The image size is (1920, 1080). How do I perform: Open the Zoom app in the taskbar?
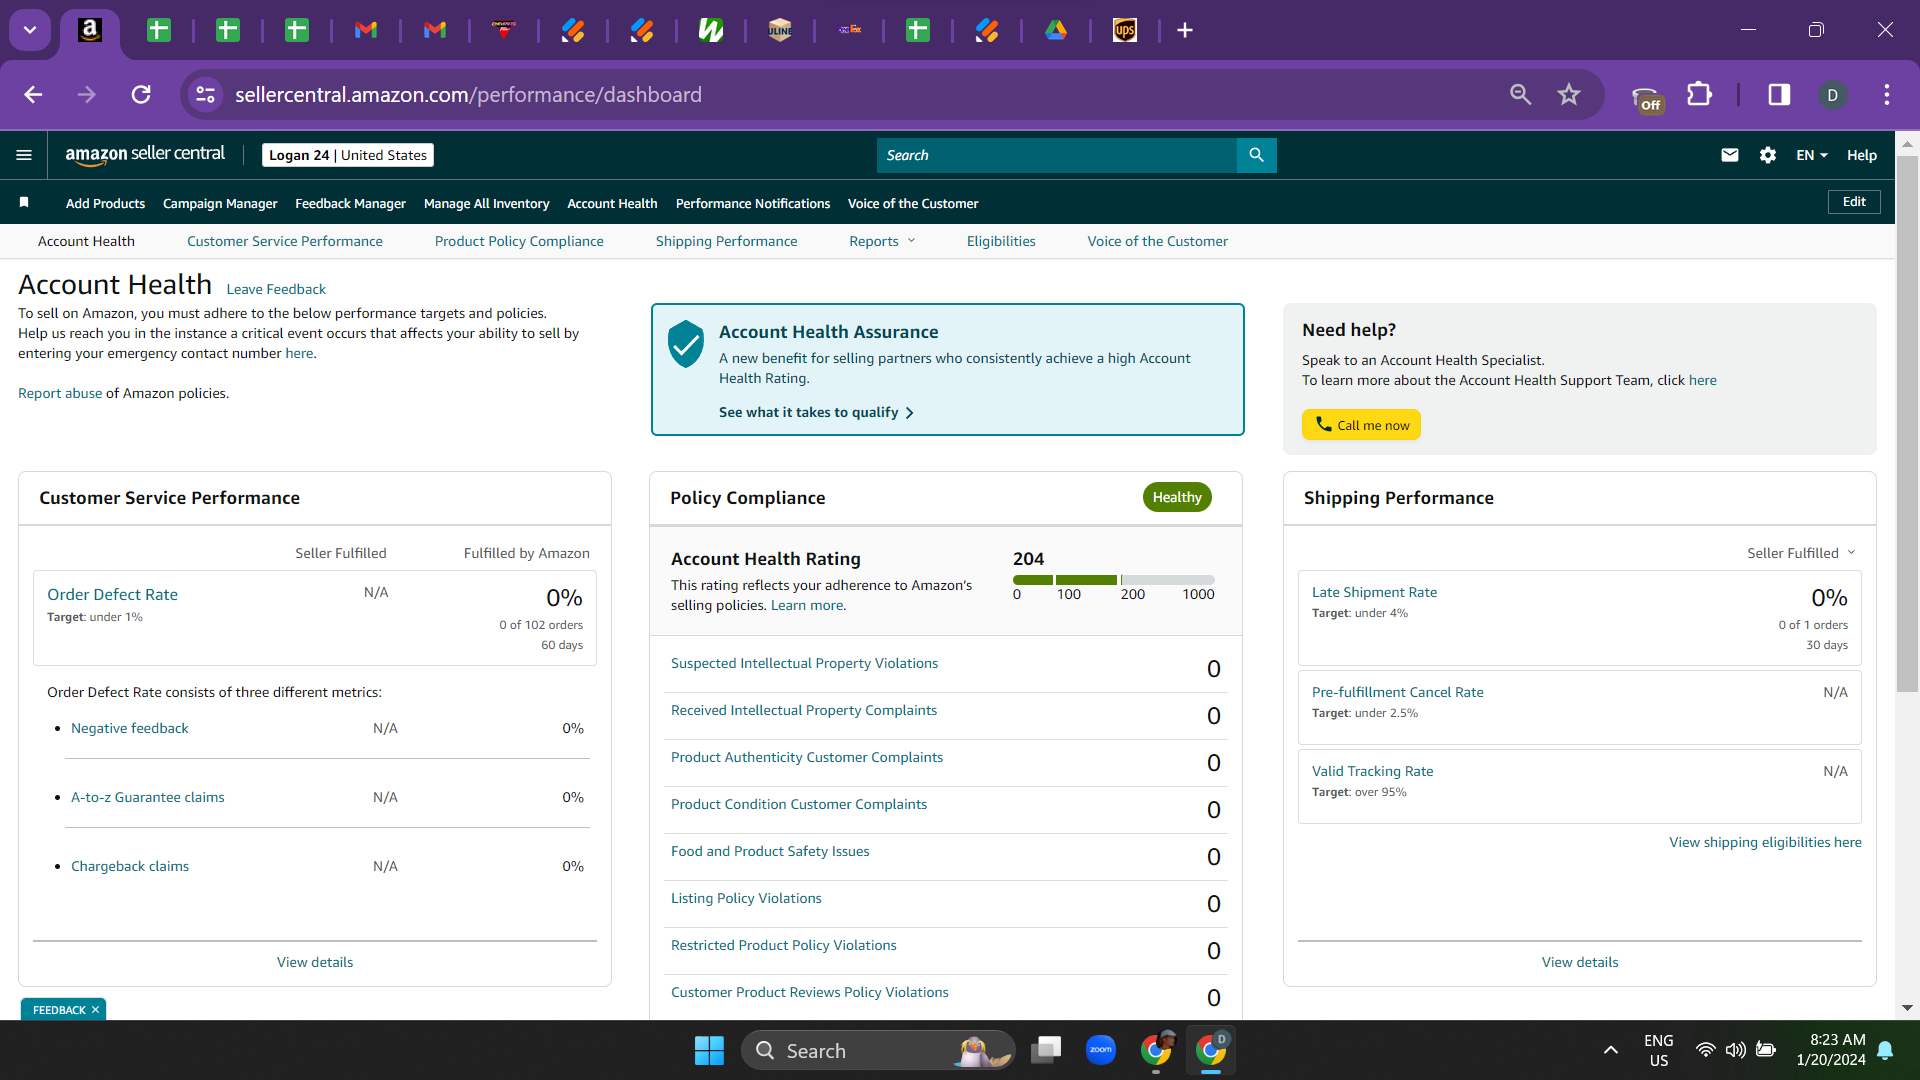click(x=1100, y=1050)
